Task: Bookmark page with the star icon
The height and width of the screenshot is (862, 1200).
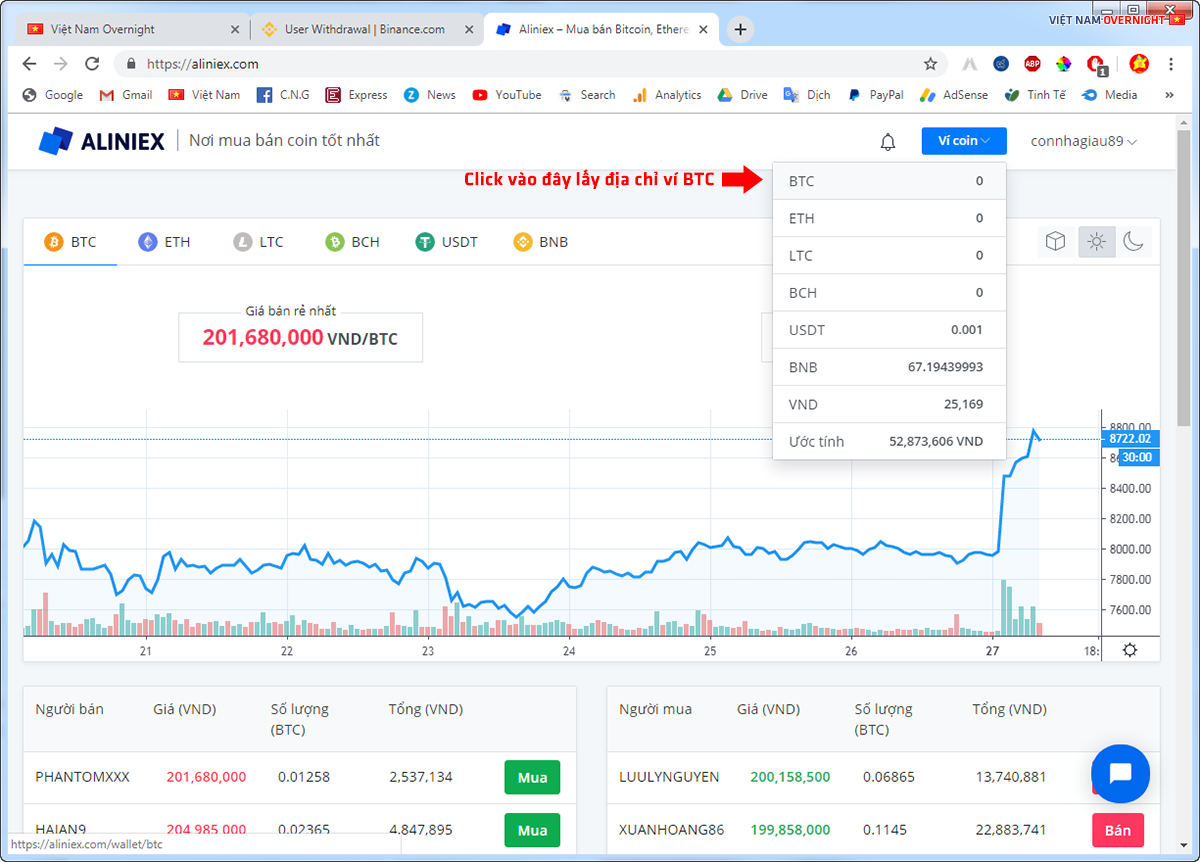Action: pyautogui.click(x=930, y=64)
